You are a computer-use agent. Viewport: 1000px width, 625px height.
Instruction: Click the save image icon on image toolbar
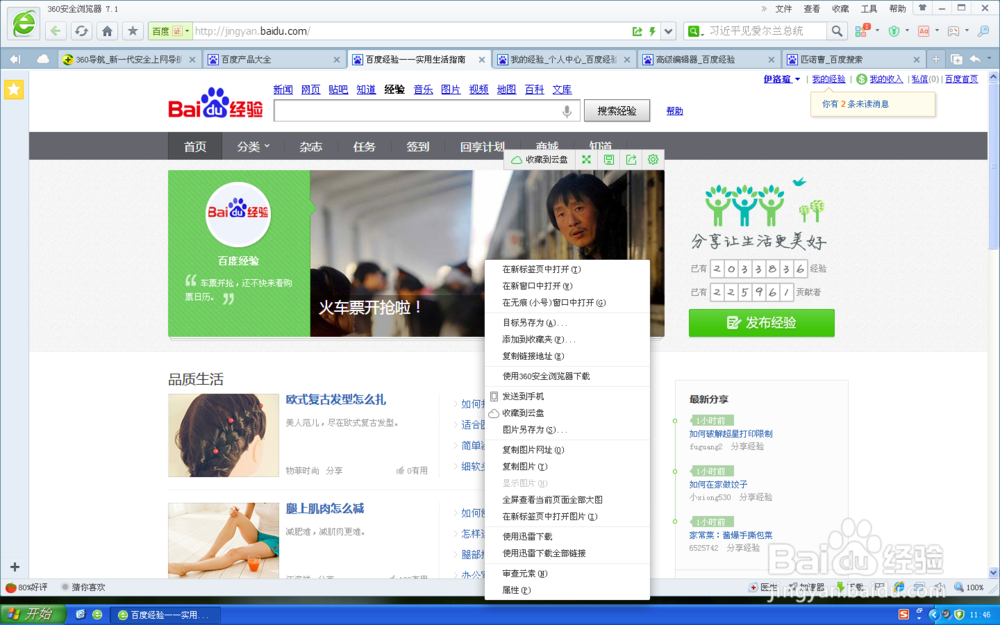pos(609,159)
